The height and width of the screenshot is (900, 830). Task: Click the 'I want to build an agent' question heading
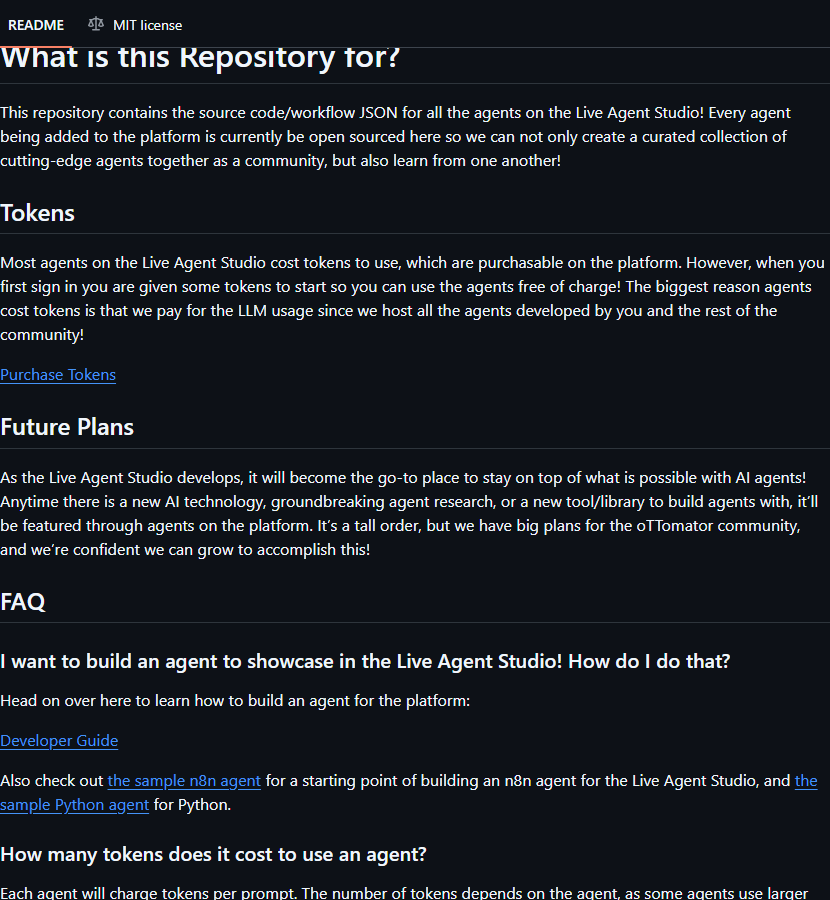[x=365, y=662]
